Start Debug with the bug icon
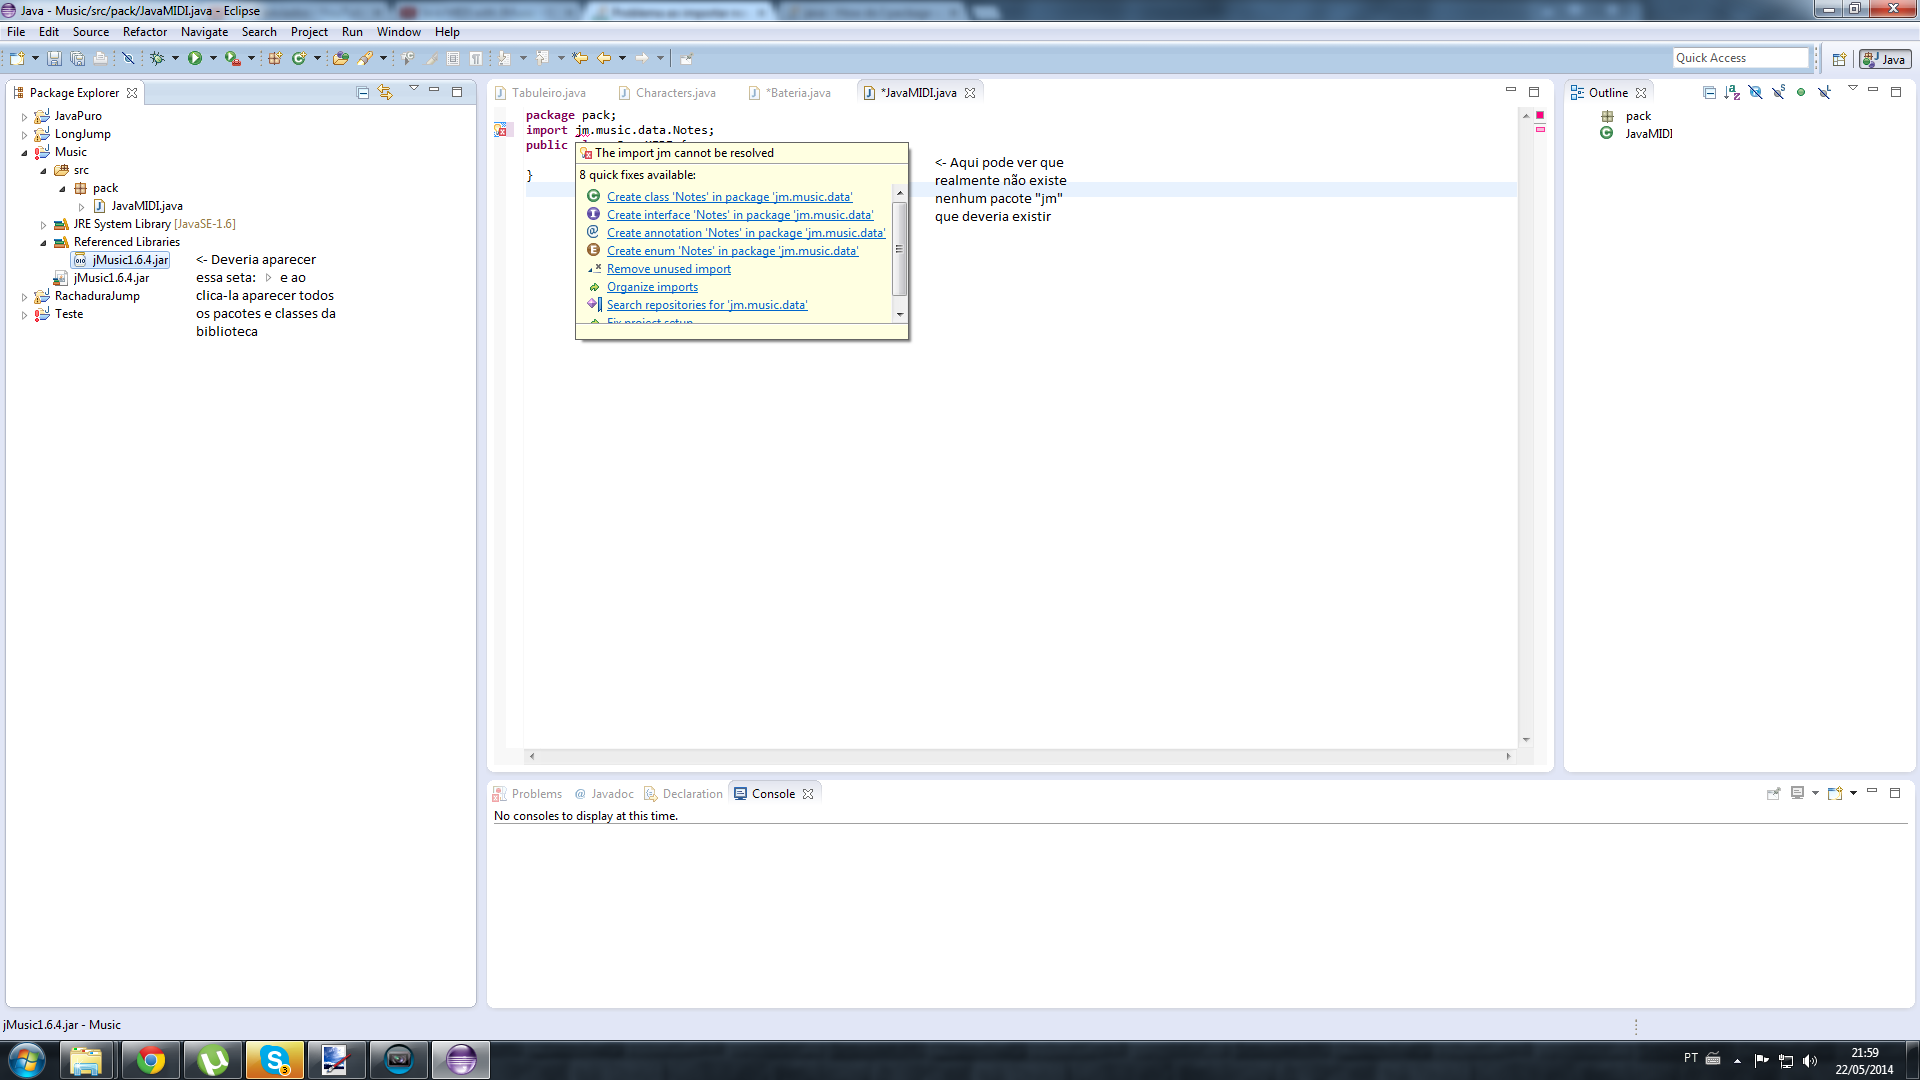The height and width of the screenshot is (1080, 1920). (x=157, y=59)
